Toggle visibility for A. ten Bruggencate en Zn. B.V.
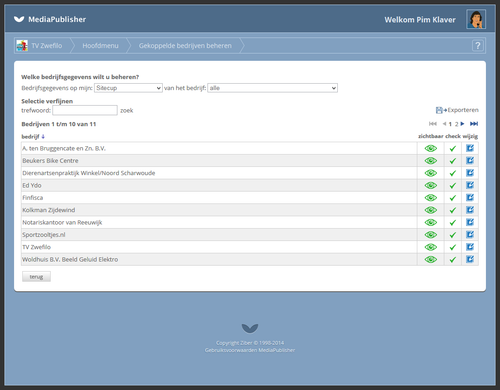500x390 pixels. [431, 148]
